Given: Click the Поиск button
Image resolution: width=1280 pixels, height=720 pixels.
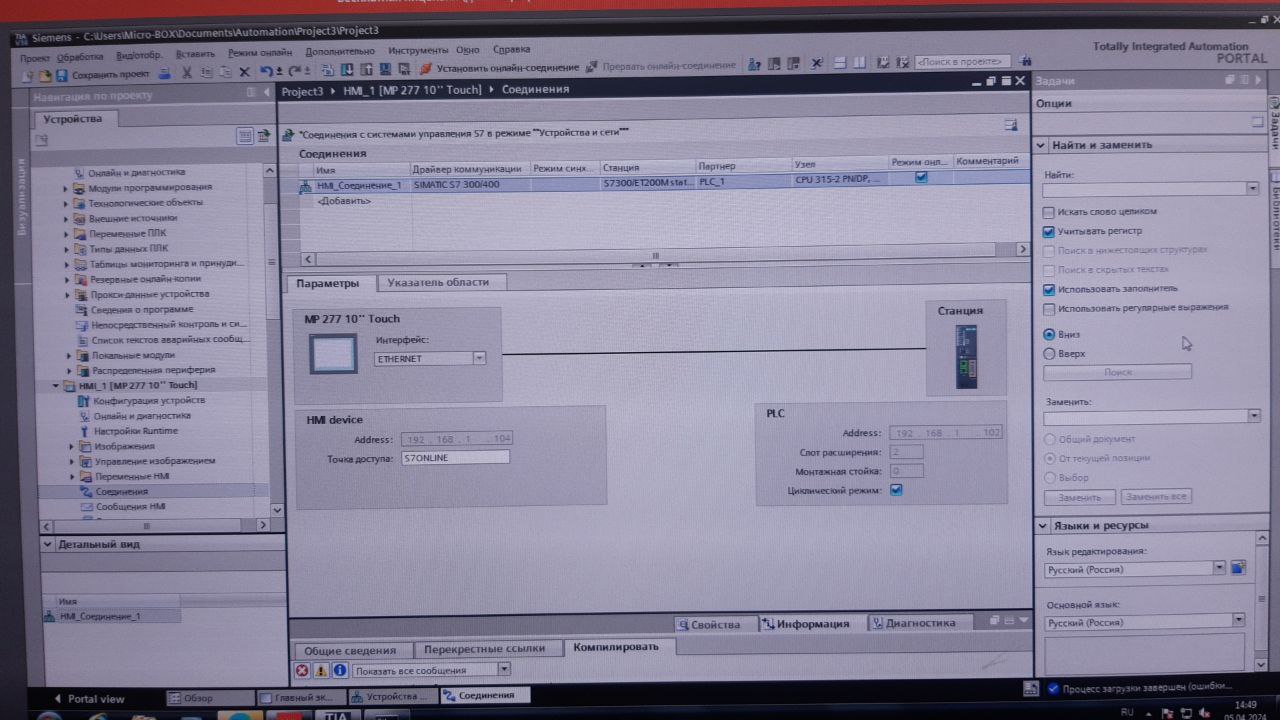Looking at the screenshot, I should point(1118,372).
